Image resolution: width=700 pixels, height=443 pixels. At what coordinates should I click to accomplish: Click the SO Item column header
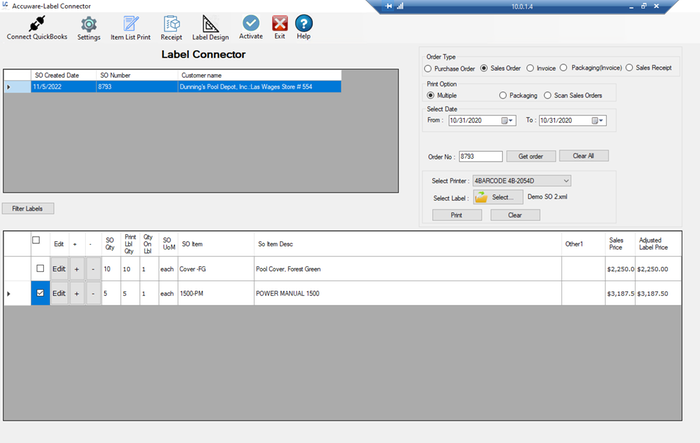click(x=216, y=244)
